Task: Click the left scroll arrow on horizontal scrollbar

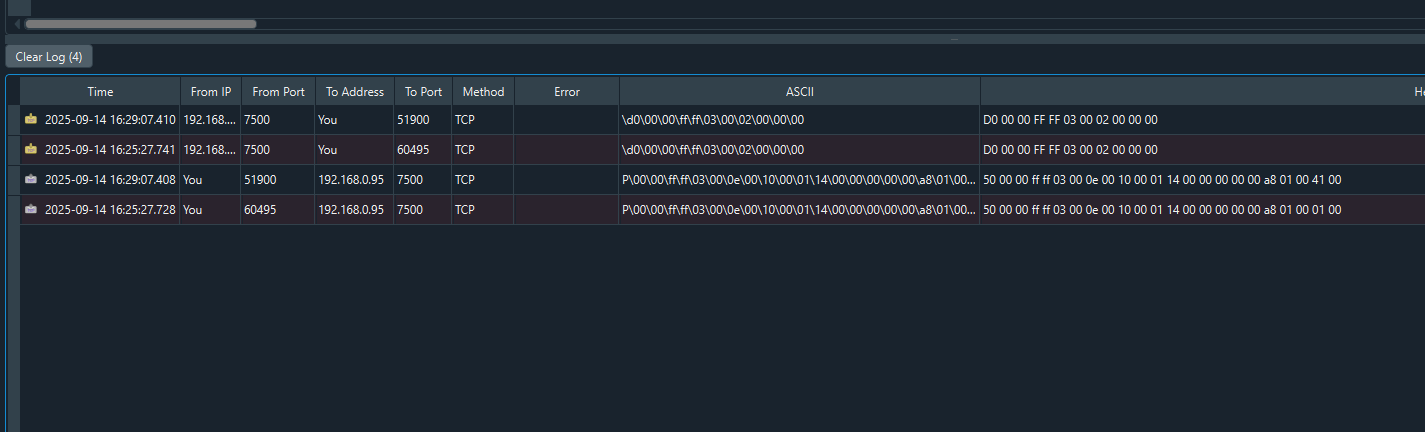Action: tap(17, 23)
